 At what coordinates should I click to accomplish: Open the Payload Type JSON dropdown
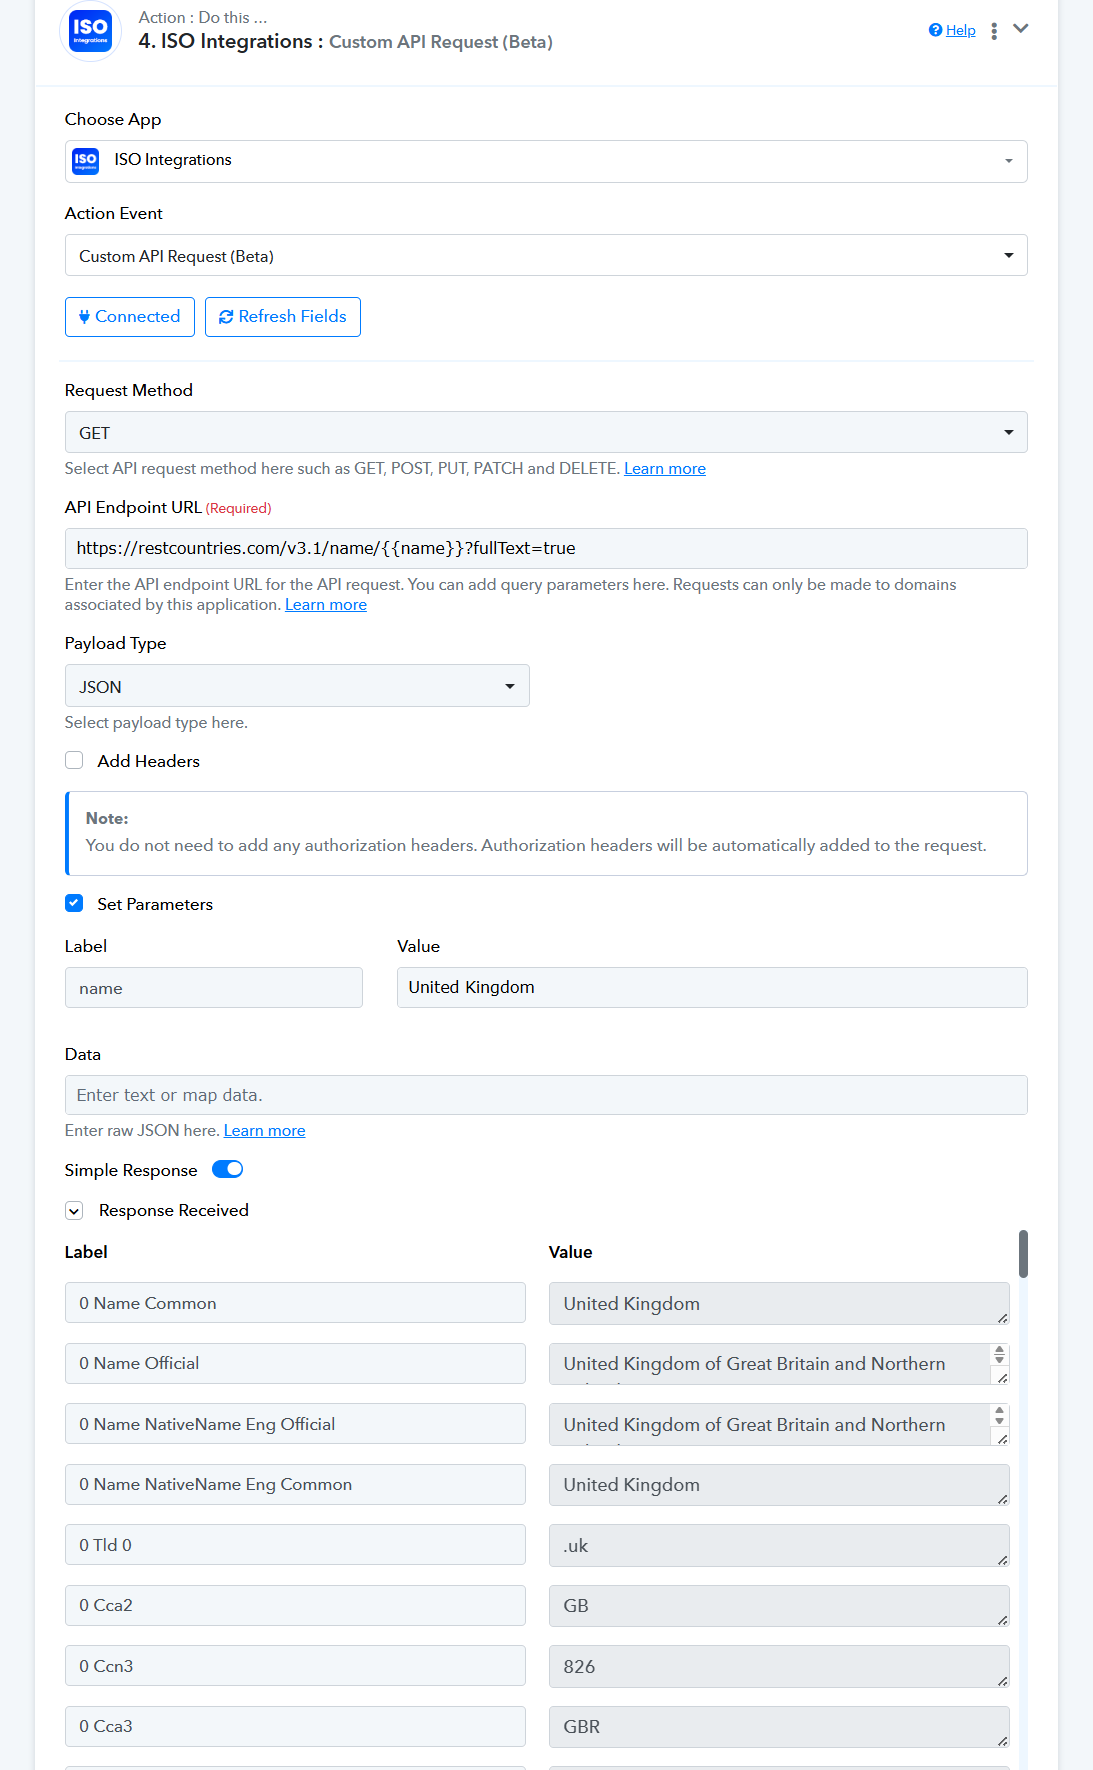pyautogui.click(x=297, y=686)
